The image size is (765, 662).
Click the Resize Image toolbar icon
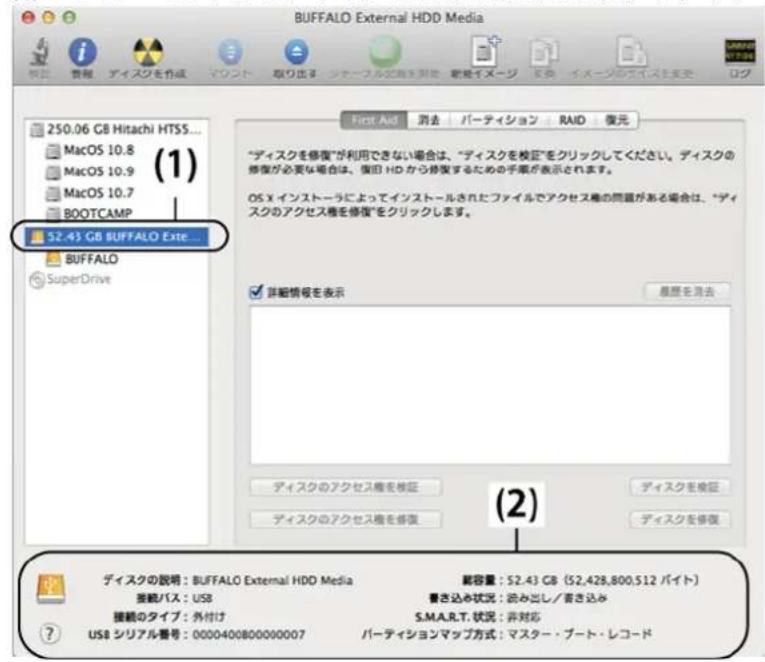coord(632,52)
